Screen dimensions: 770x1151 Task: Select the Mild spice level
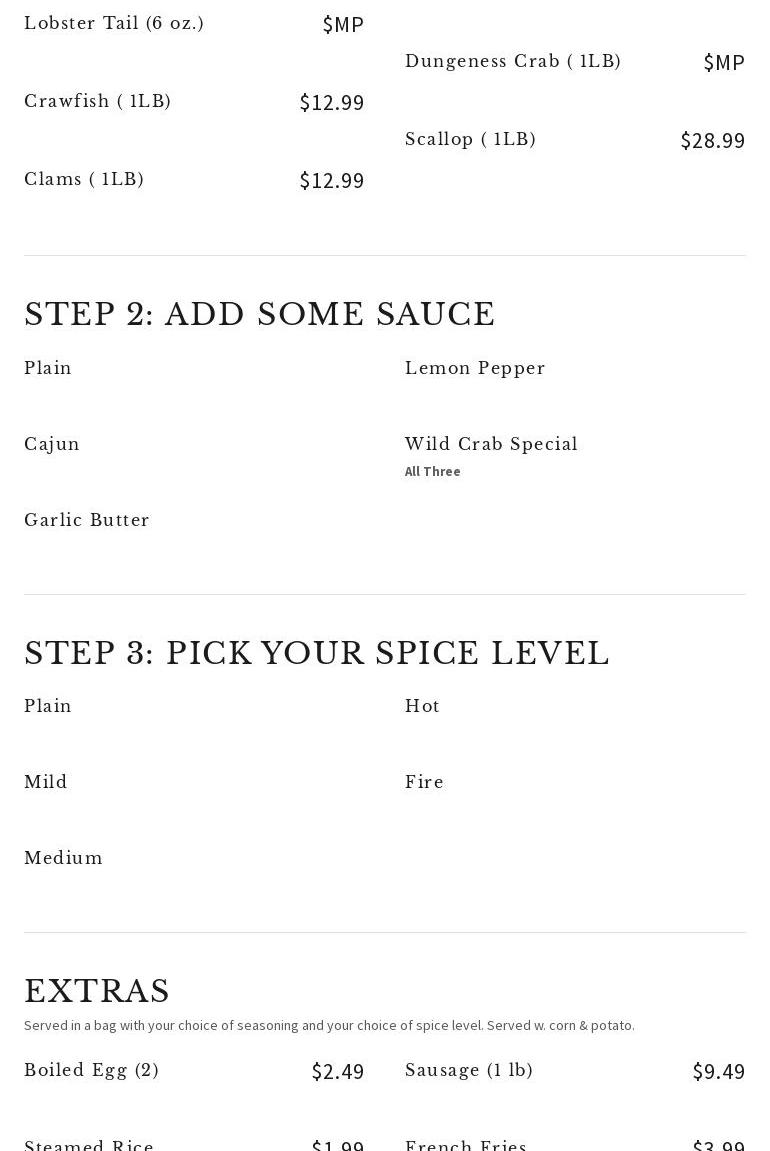[x=46, y=783]
